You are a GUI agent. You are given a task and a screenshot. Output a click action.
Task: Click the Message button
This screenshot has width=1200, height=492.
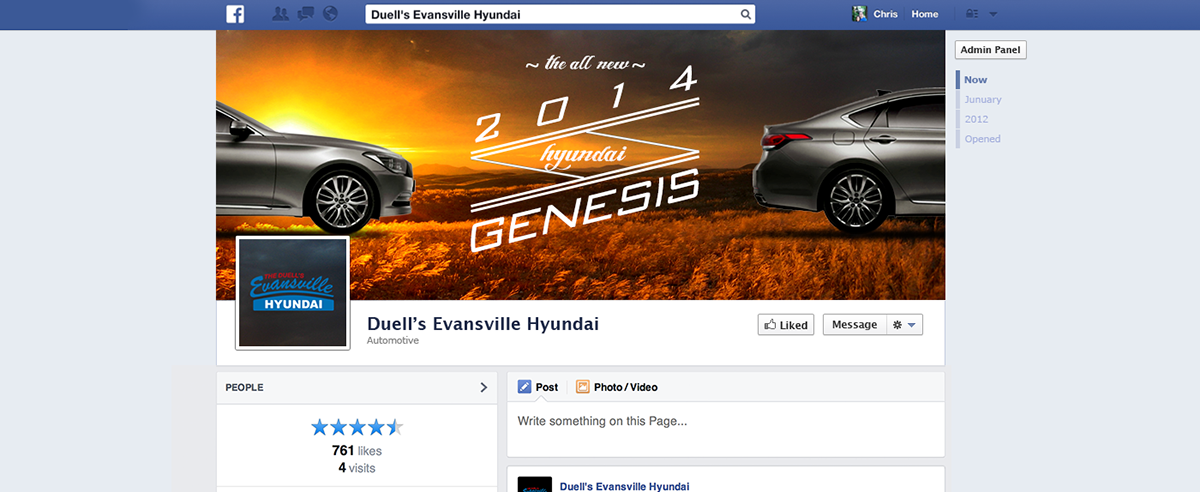point(854,325)
